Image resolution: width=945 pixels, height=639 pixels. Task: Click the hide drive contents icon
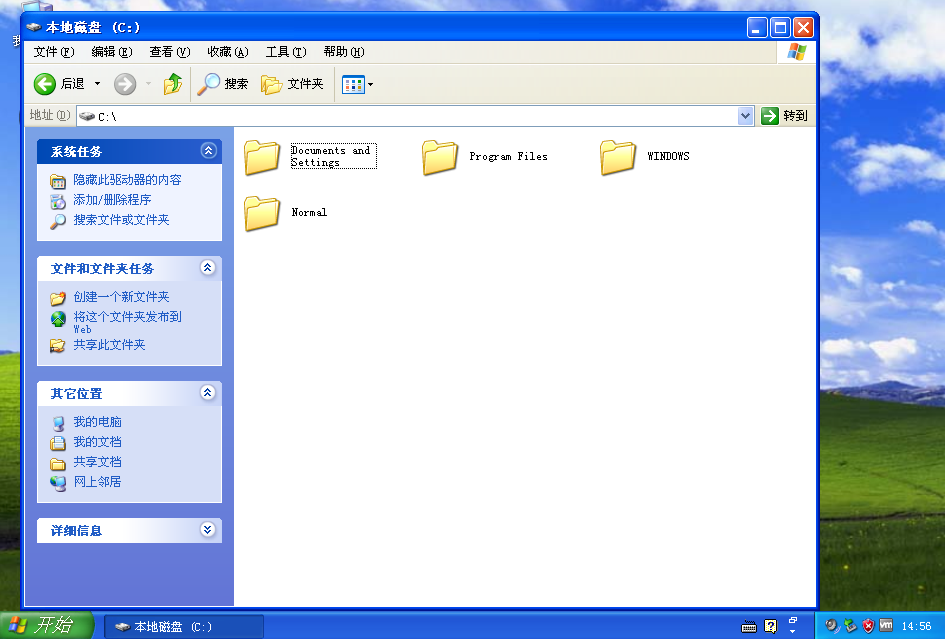pyautogui.click(x=58, y=181)
